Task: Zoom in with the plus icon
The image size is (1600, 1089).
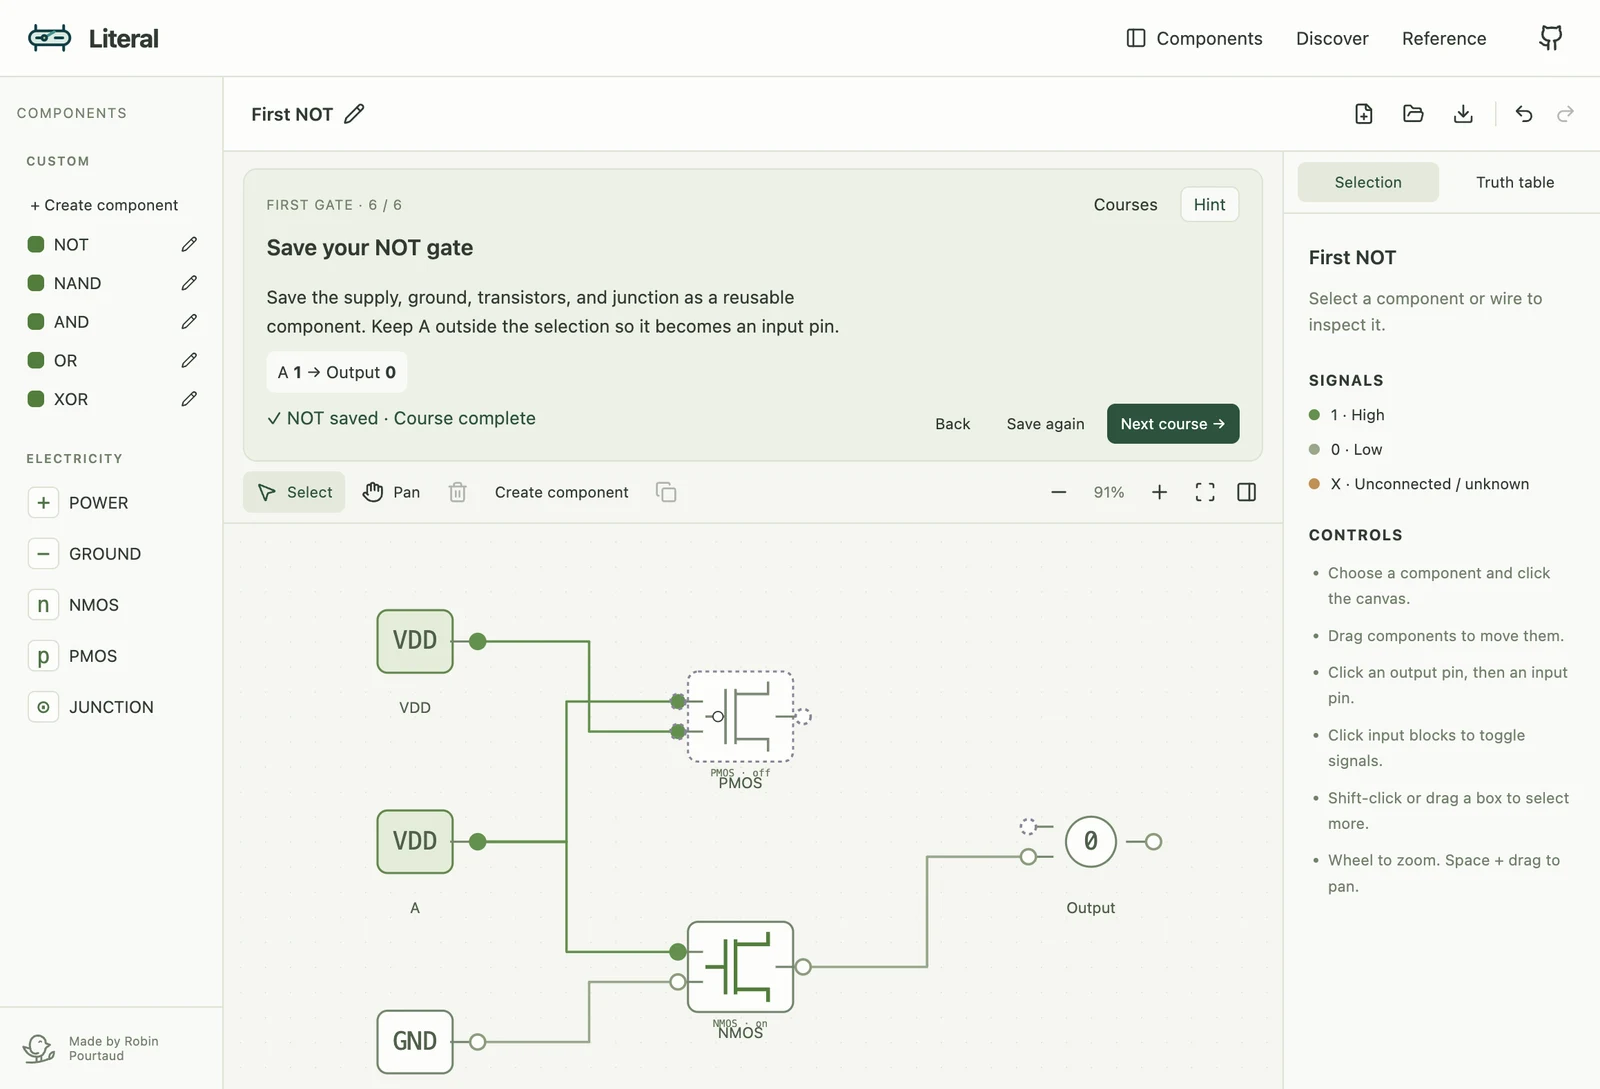Action: click(x=1159, y=492)
